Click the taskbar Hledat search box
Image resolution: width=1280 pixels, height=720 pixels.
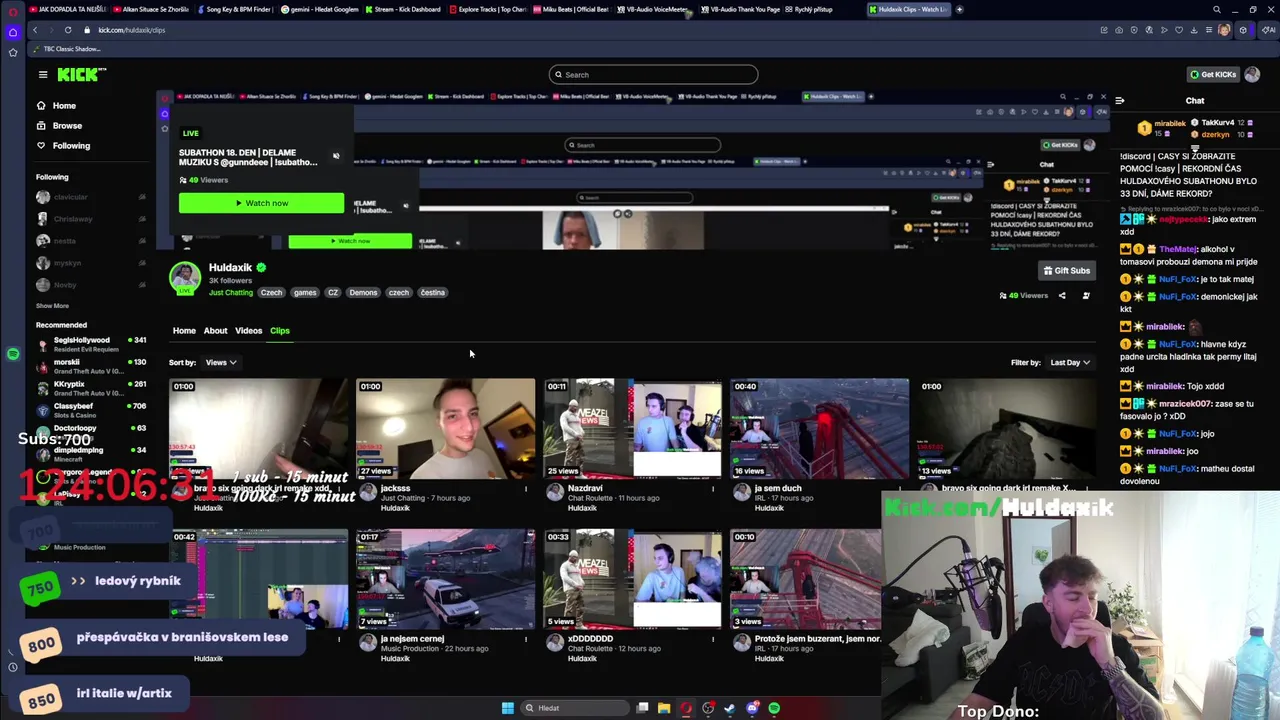[x=575, y=708]
